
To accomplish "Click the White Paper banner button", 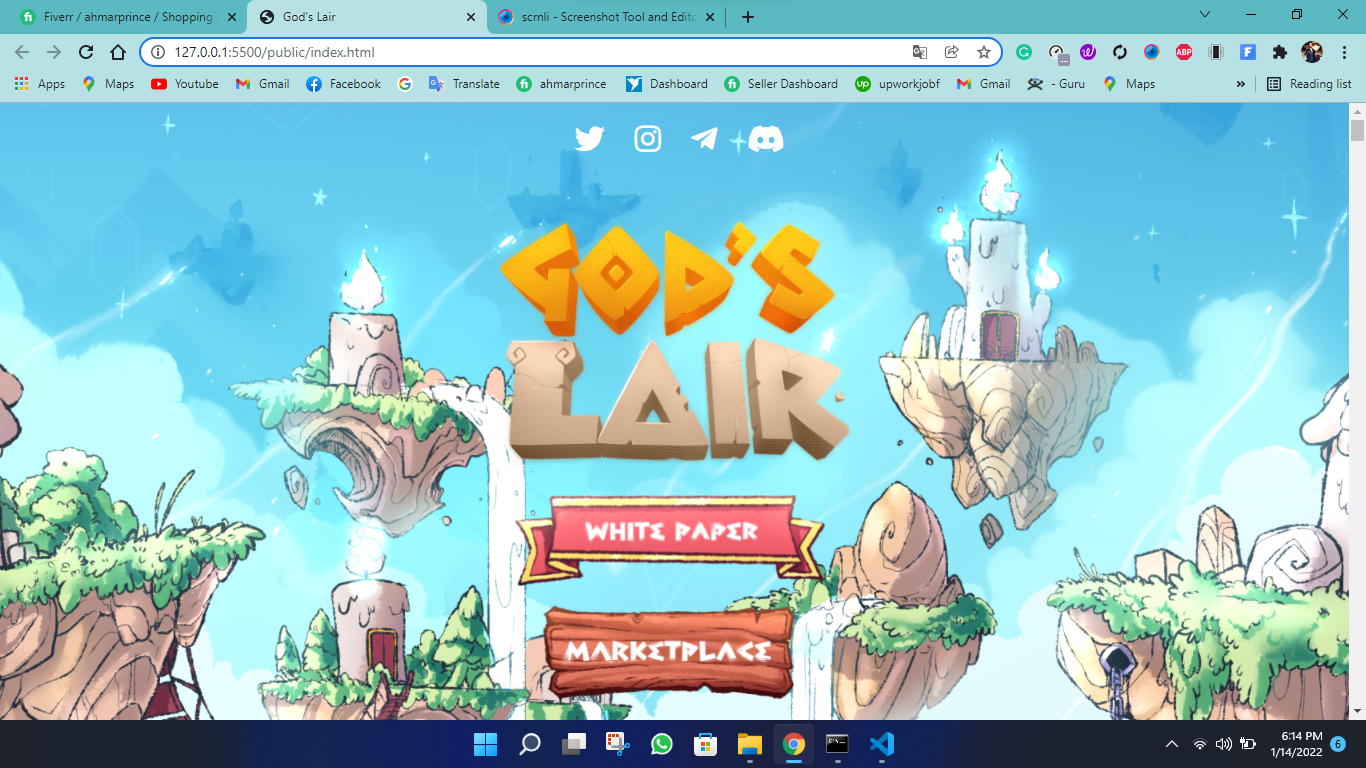I will tap(671, 532).
